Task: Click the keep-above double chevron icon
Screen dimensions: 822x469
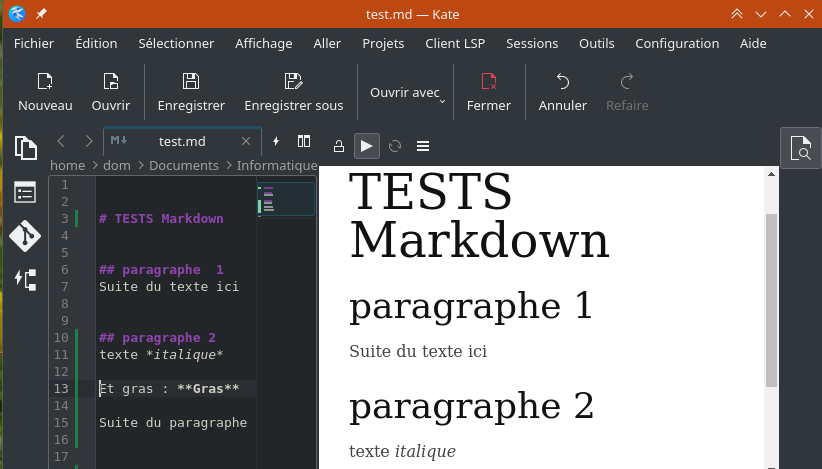Action: 737,14
